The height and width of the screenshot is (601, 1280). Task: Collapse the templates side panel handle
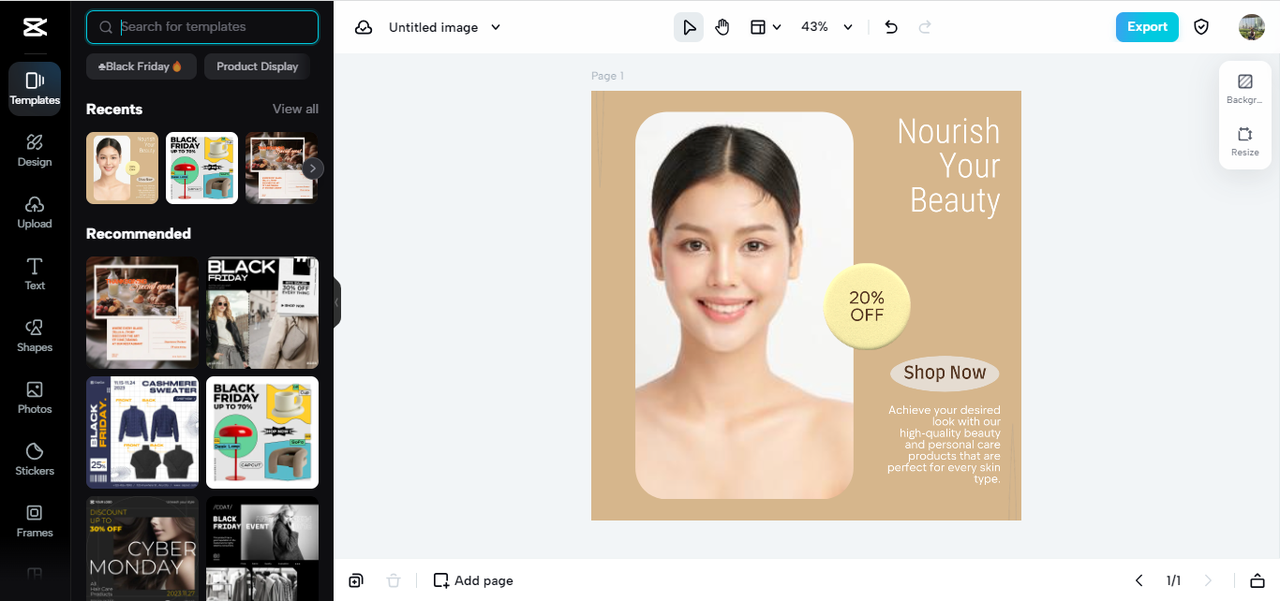tap(337, 302)
